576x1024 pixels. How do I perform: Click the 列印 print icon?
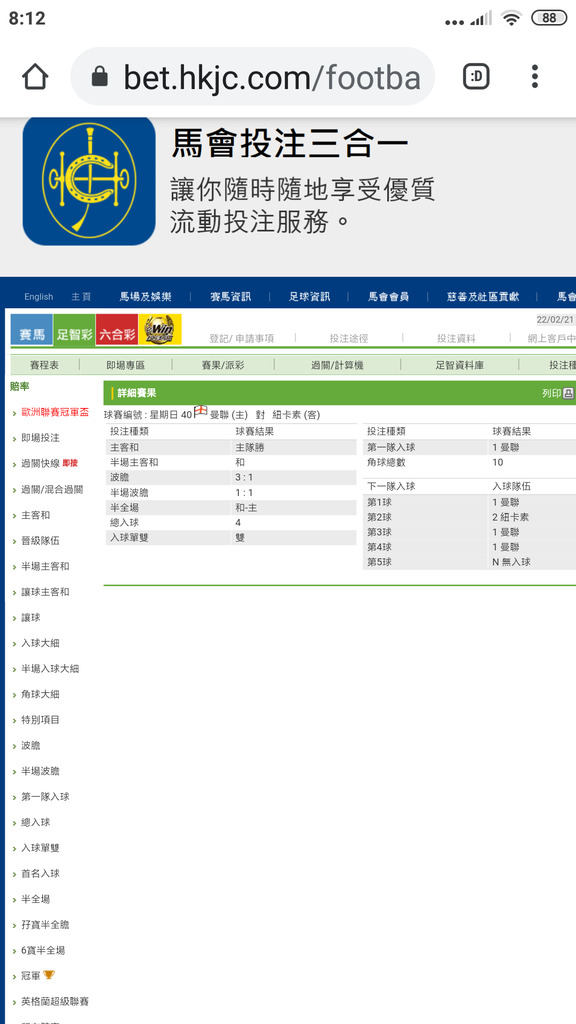pos(568,392)
